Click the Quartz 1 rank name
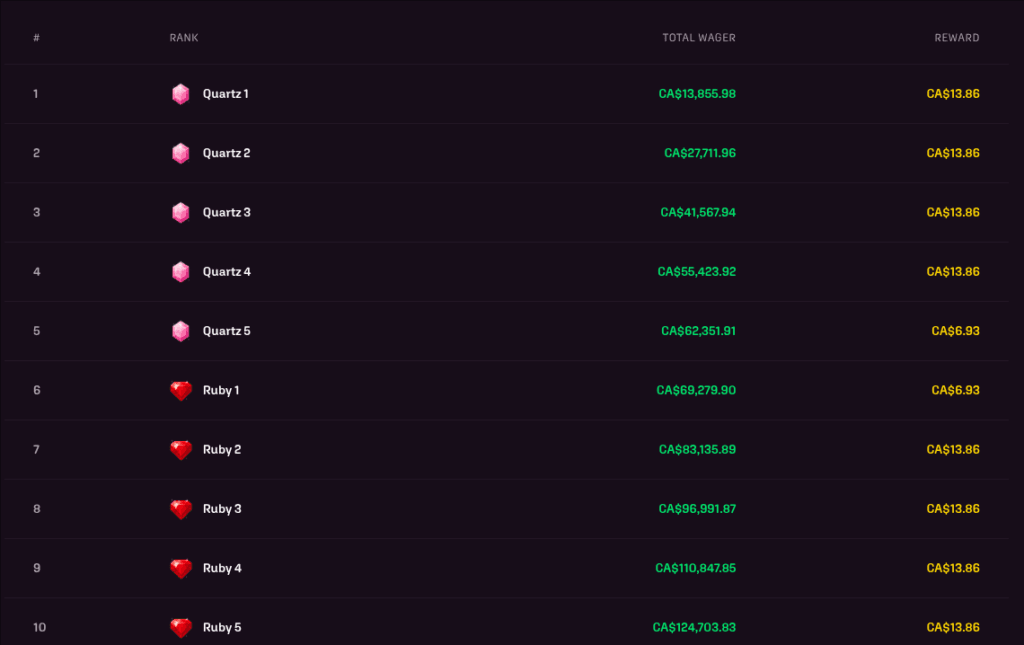The height and width of the screenshot is (645, 1024). coord(224,94)
